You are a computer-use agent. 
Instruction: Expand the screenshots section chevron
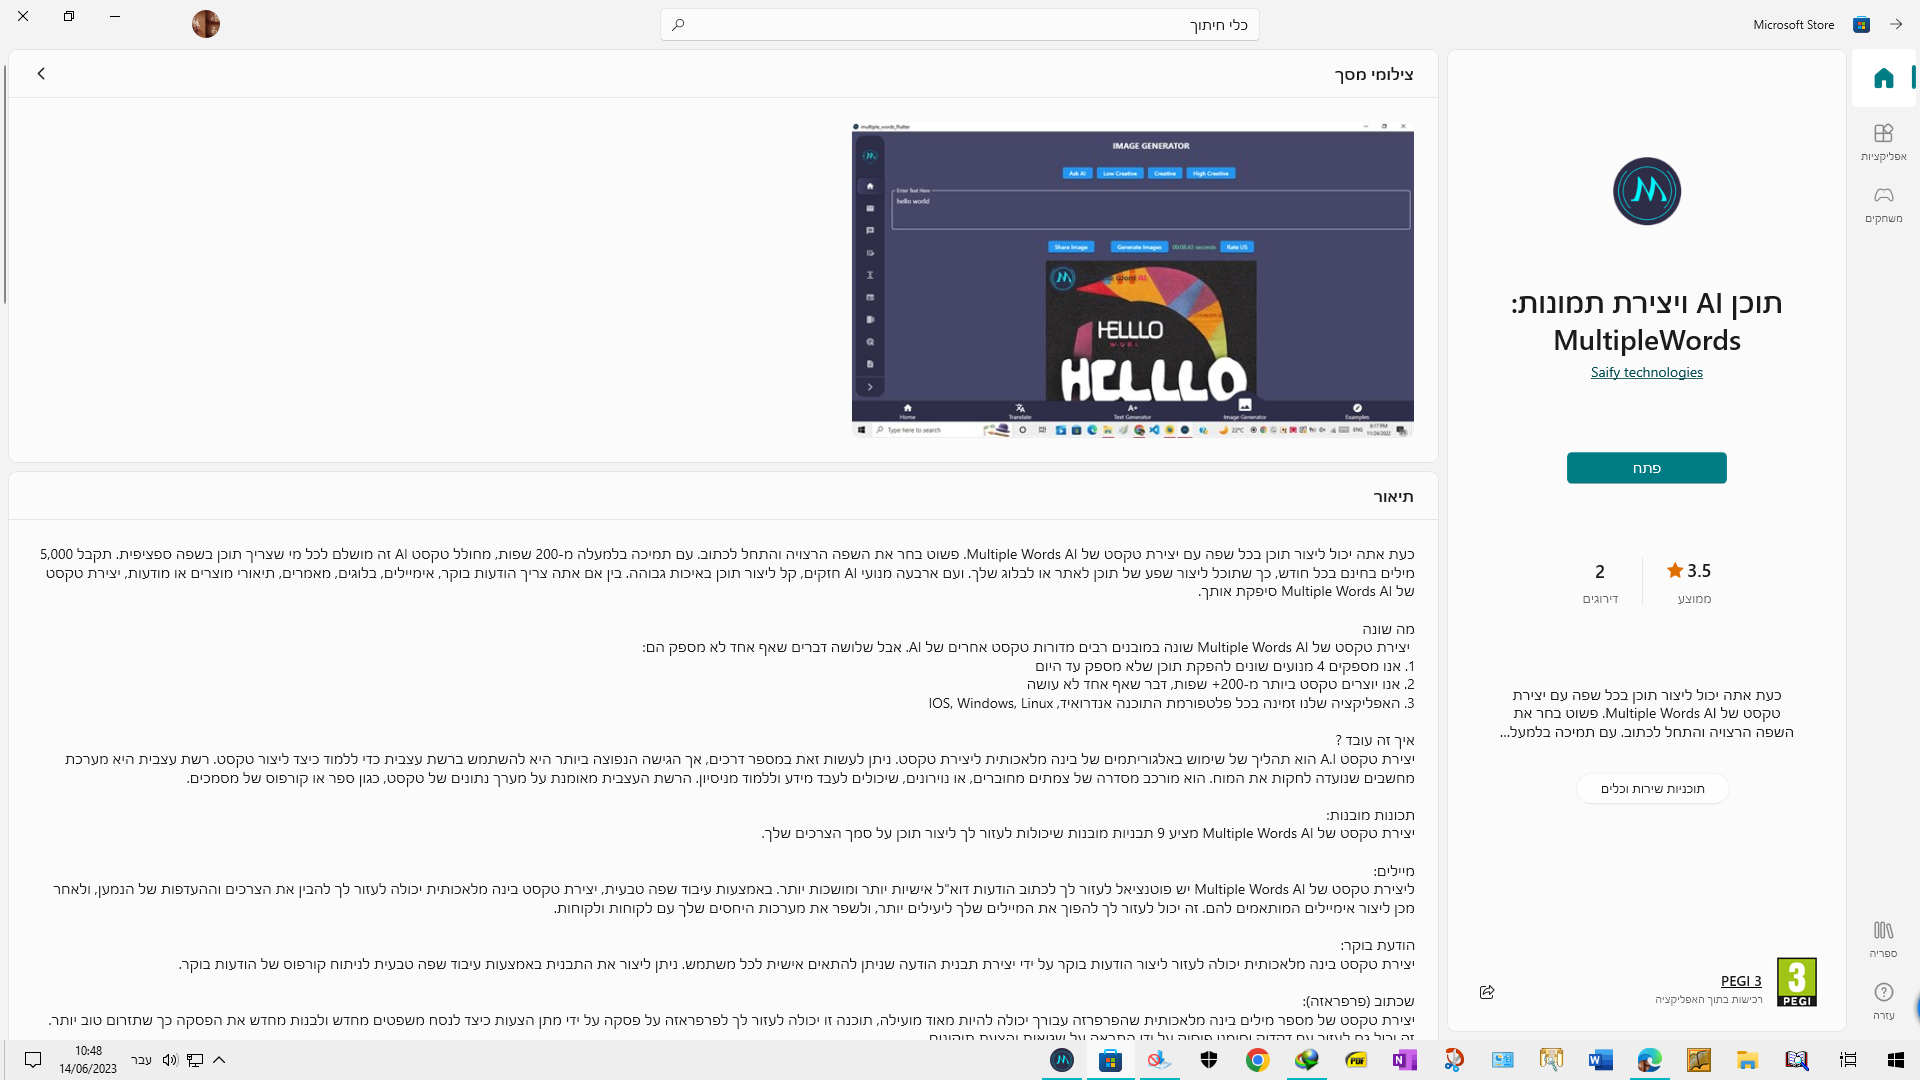click(41, 74)
